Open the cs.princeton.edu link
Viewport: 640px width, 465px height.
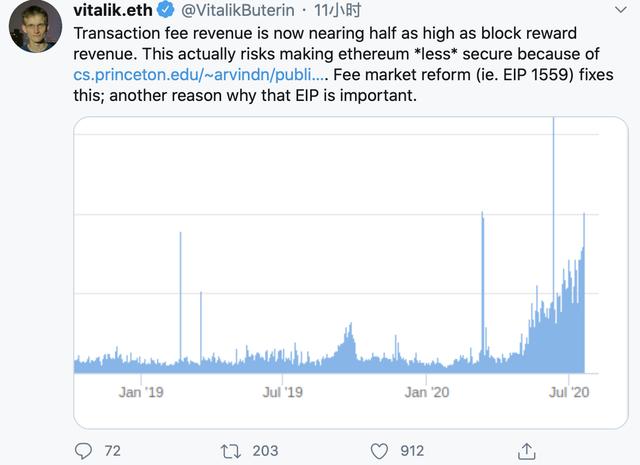pyautogui.click(x=200, y=75)
